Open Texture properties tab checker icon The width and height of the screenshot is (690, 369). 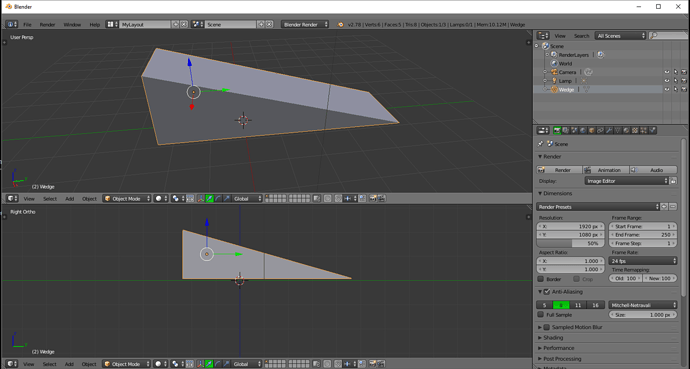coord(635,131)
